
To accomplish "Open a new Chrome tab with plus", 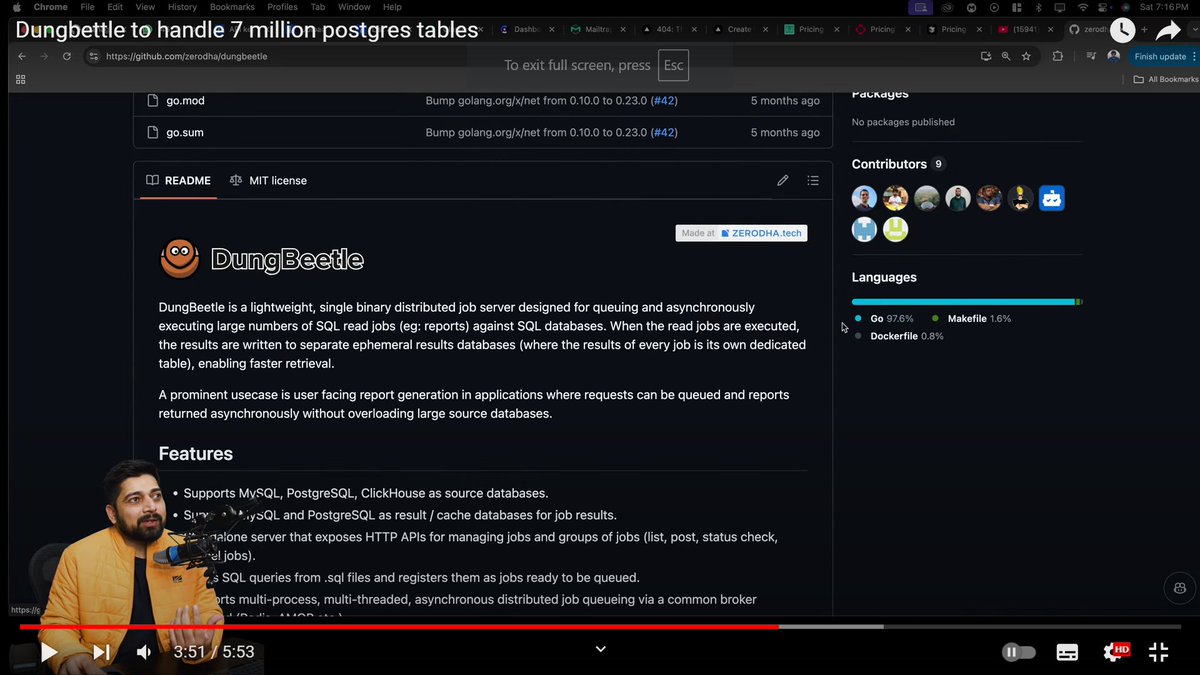I will (1145, 30).
